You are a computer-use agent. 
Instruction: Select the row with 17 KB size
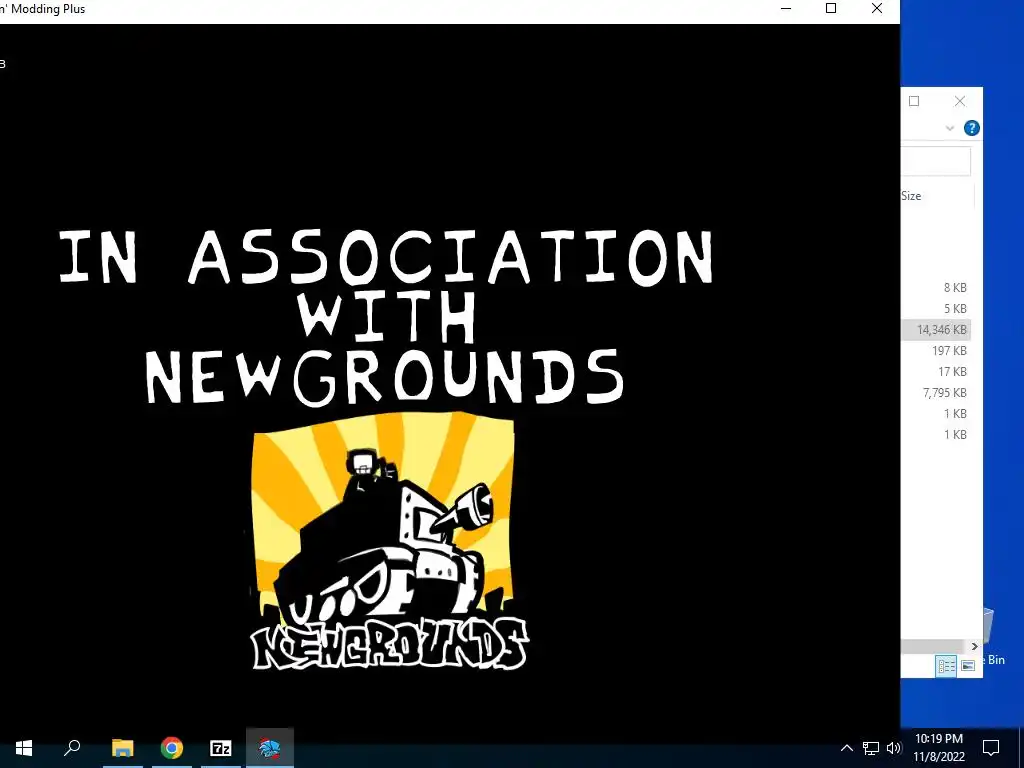pos(936,372)
